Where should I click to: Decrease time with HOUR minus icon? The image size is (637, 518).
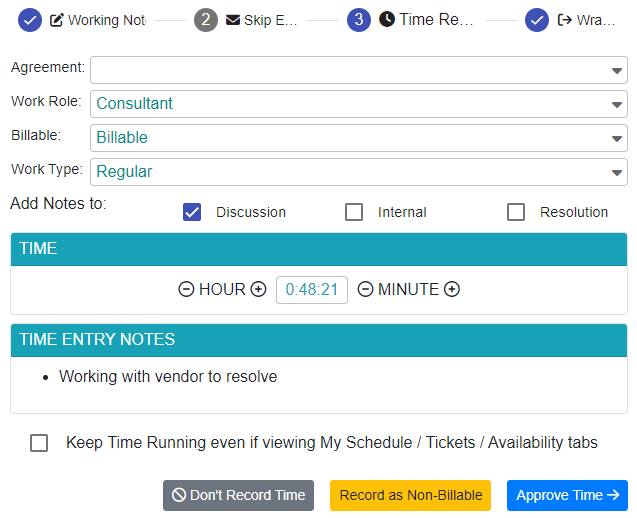186,289
